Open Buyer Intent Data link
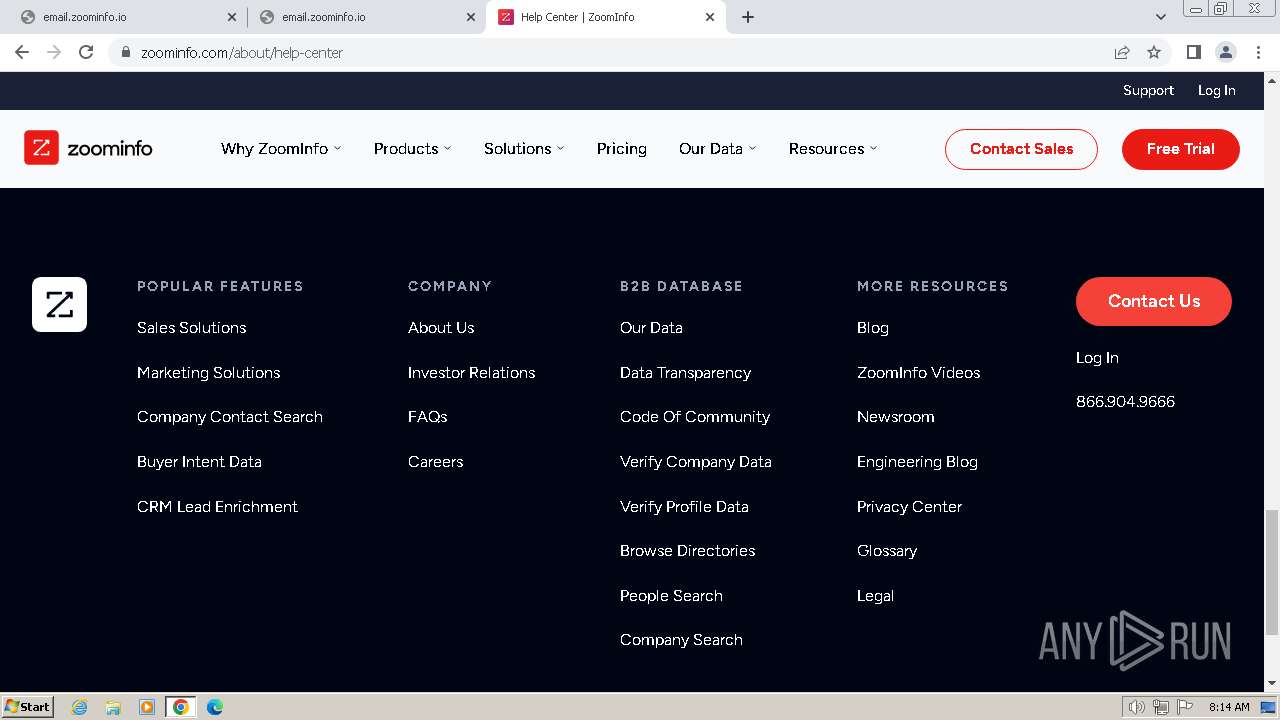The width and height of the screenshot is (1280, 720). click(x=199, y=462)
